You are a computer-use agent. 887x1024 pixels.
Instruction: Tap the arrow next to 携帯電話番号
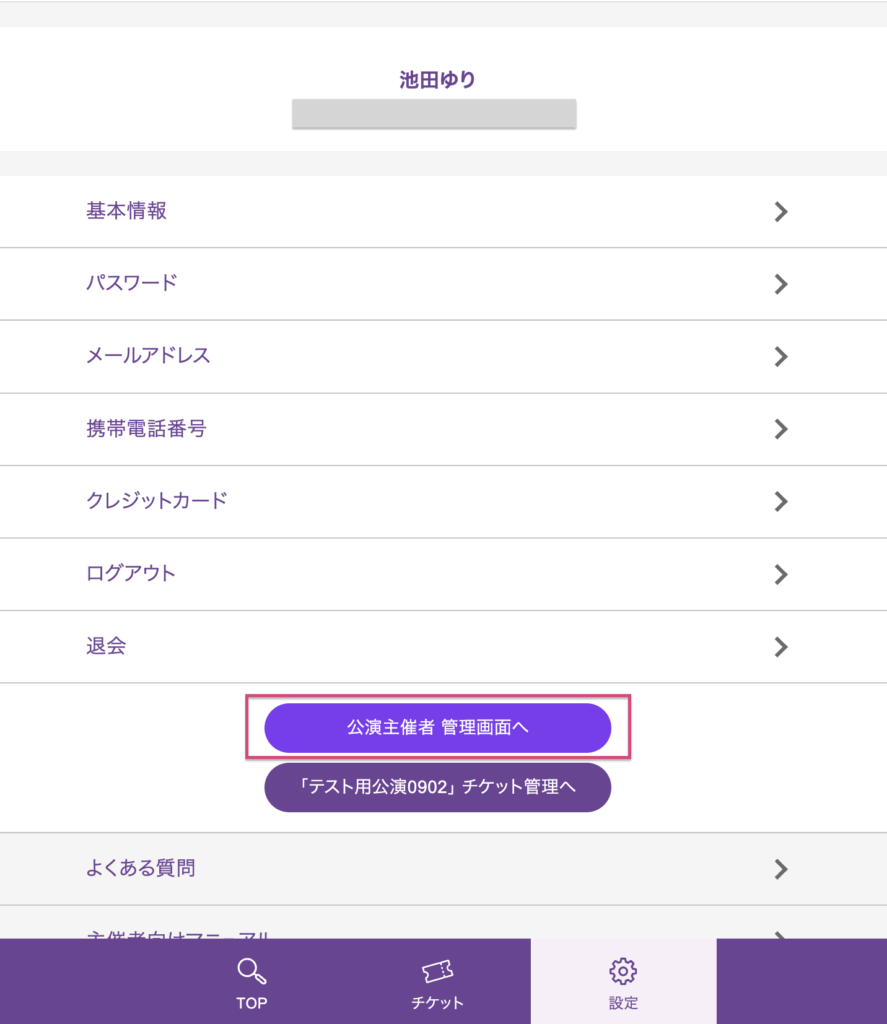tap(781, 429)
